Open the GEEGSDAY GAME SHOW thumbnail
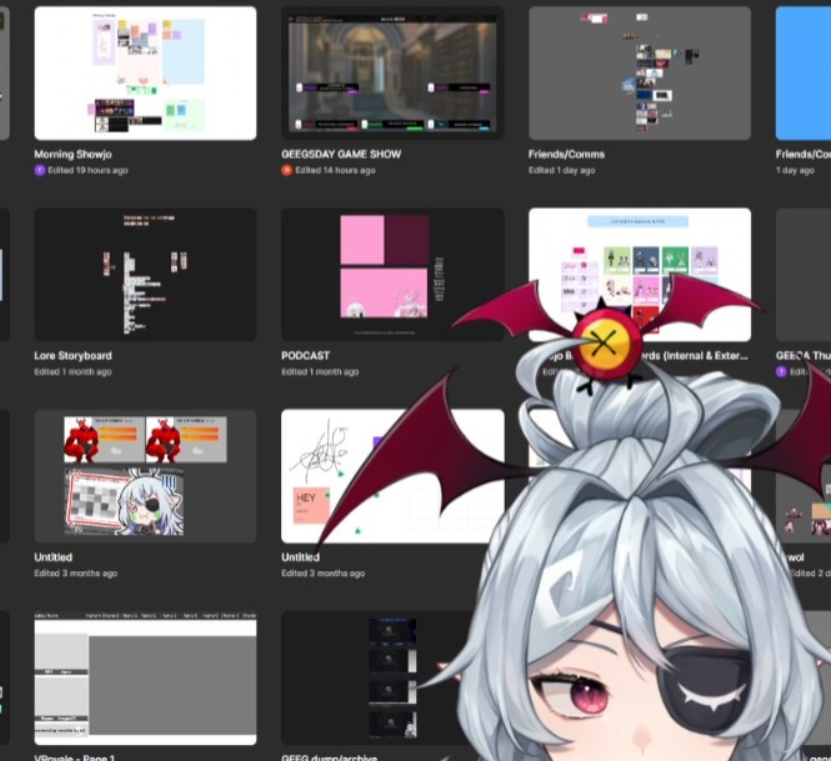The width and height of the screenshot is (831, 761). (x=392, y=73)
